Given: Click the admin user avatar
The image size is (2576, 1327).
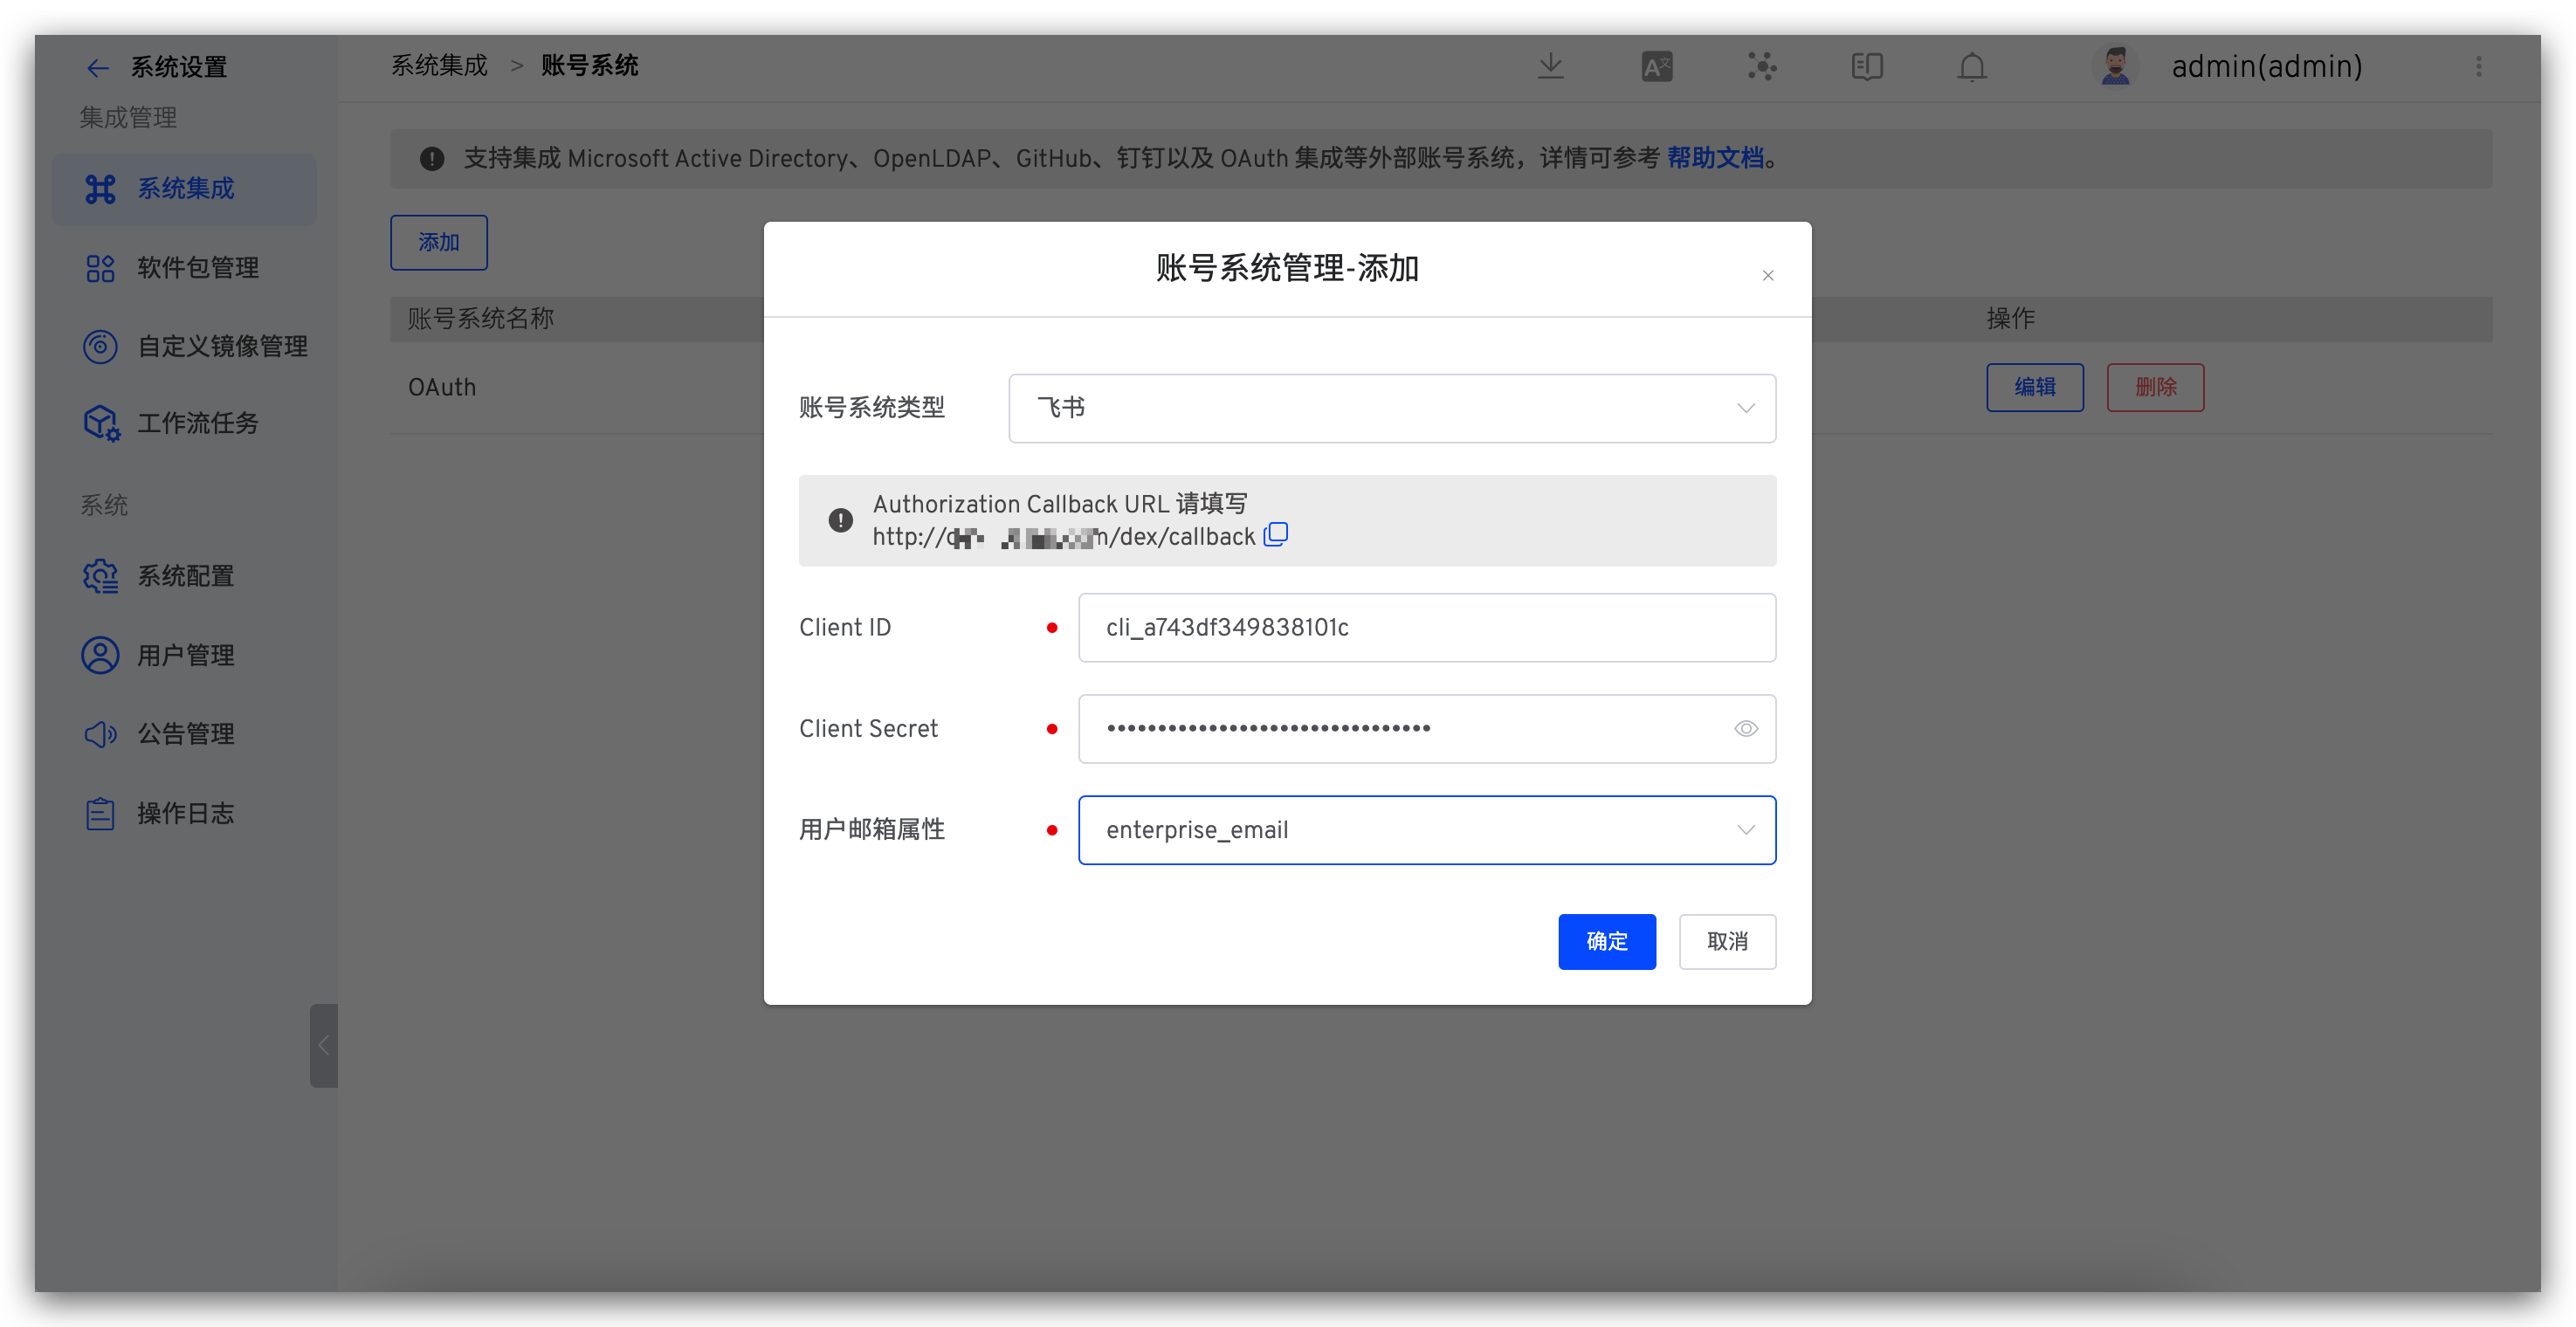Looking at the screenshot, I should coord(2114,67).
